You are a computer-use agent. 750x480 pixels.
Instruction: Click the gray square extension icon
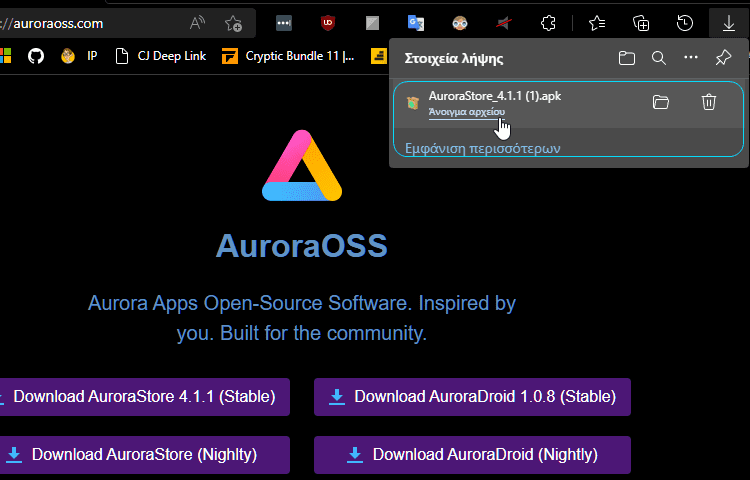click(372, 23)
